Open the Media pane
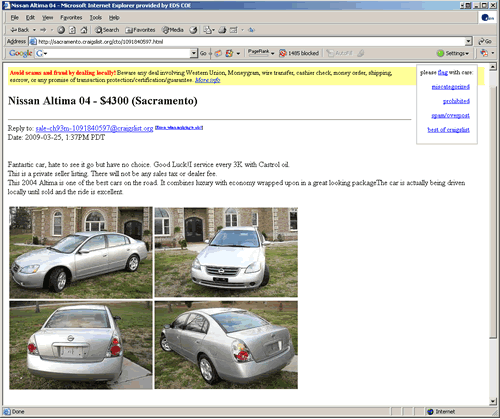 [x=173, y=30]
